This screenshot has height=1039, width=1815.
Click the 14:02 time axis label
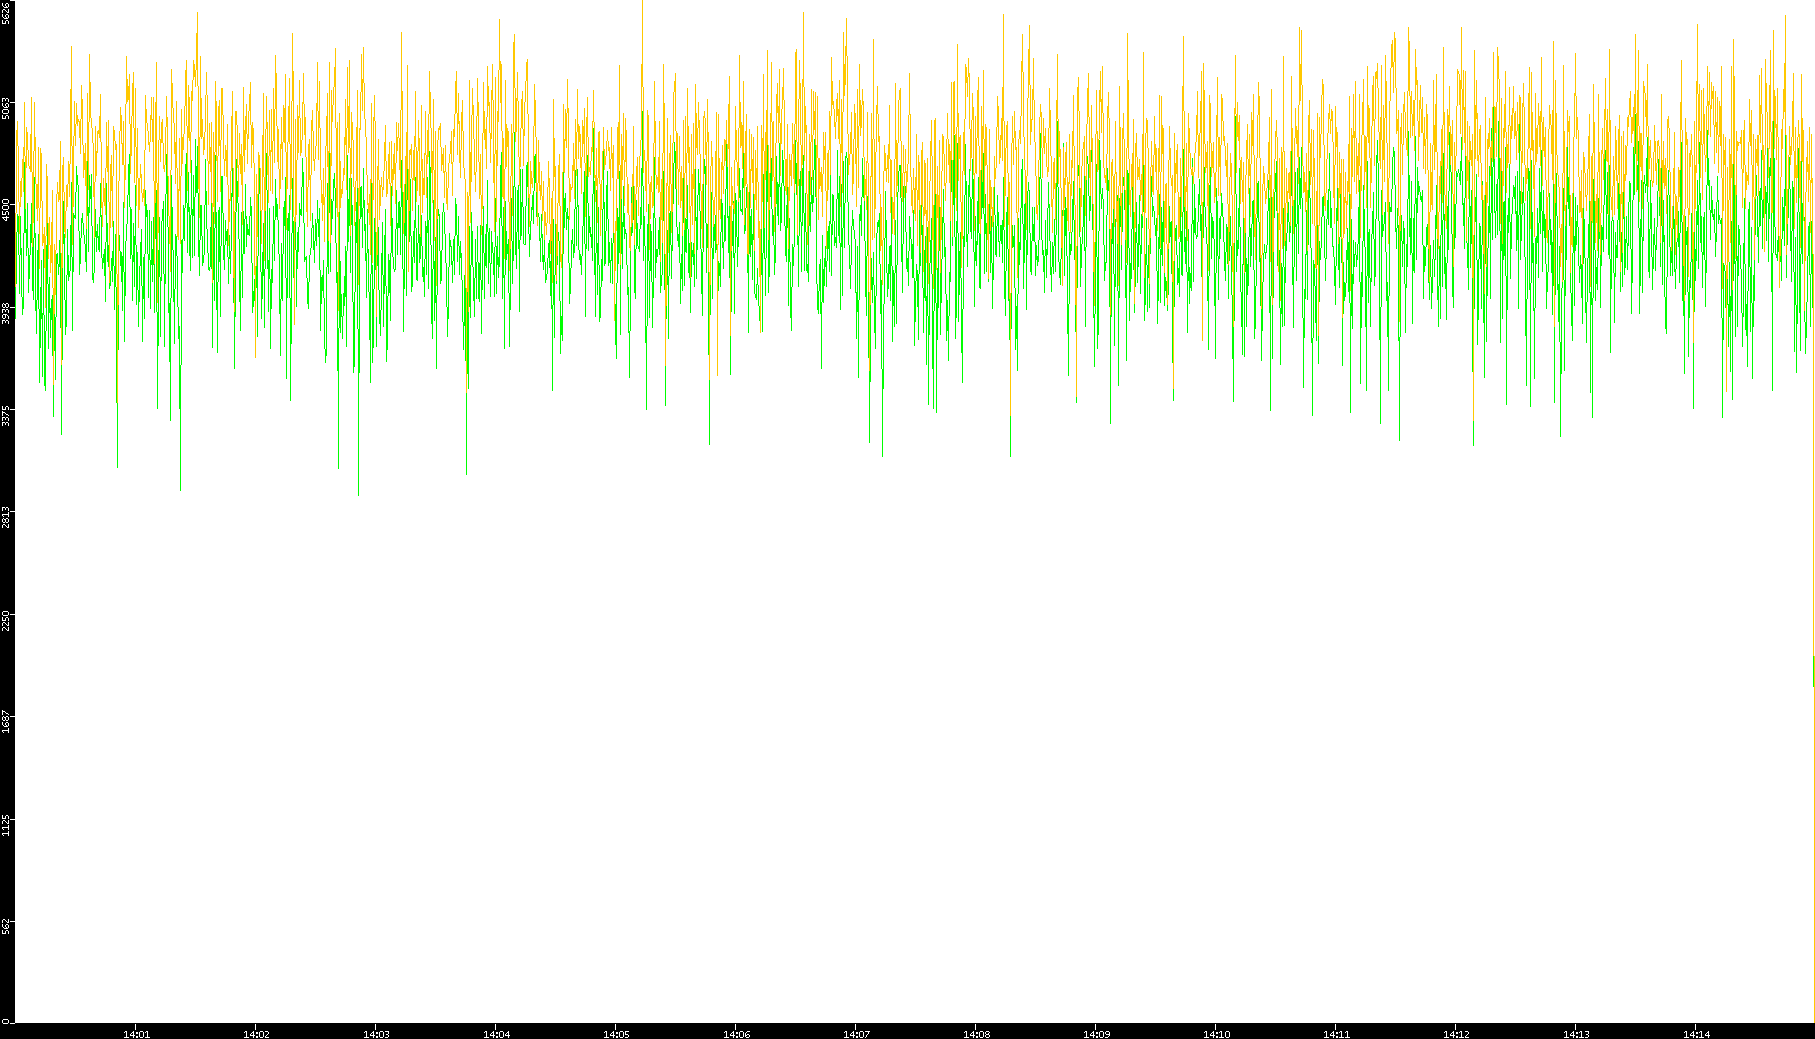[257, 1034]
